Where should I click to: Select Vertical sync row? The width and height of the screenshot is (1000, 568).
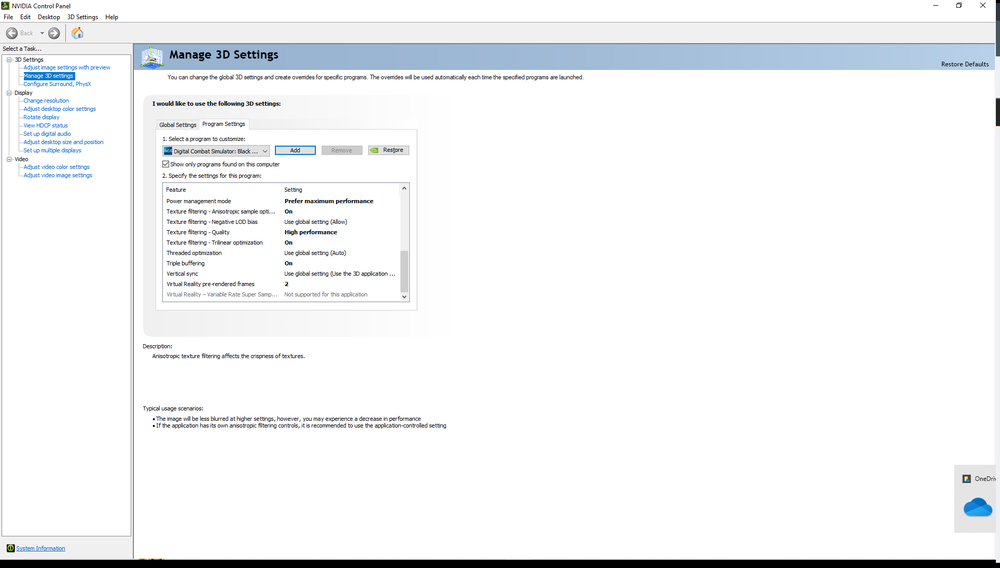tap(281, 274)
